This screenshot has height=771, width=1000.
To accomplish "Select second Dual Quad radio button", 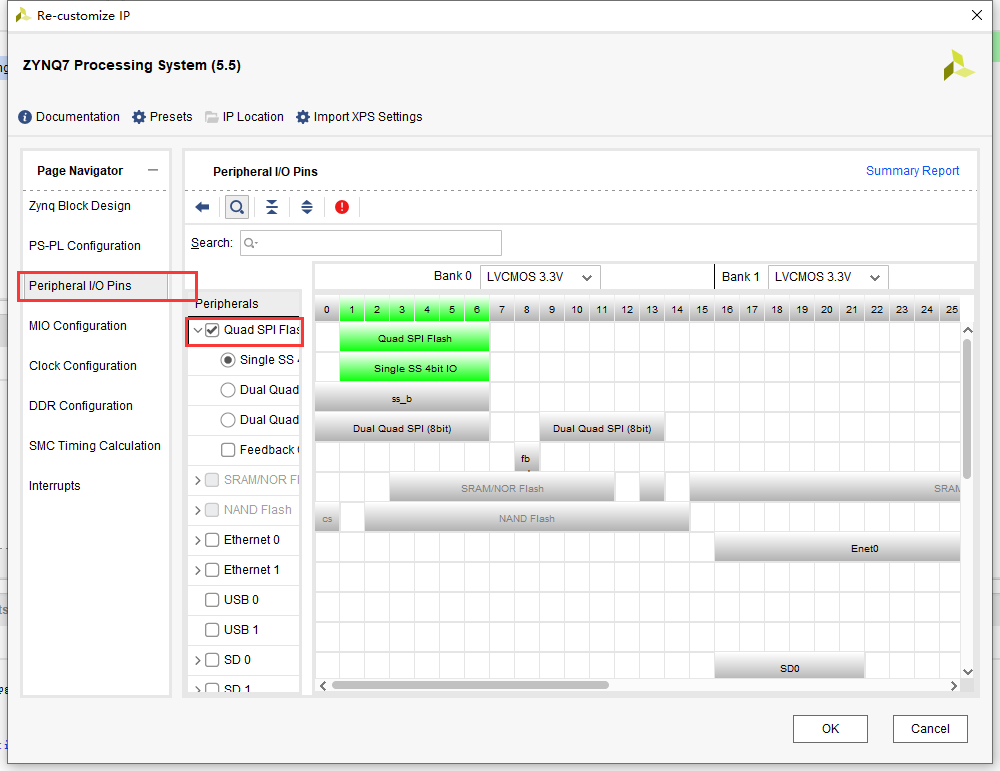I will tap(228, 420).
